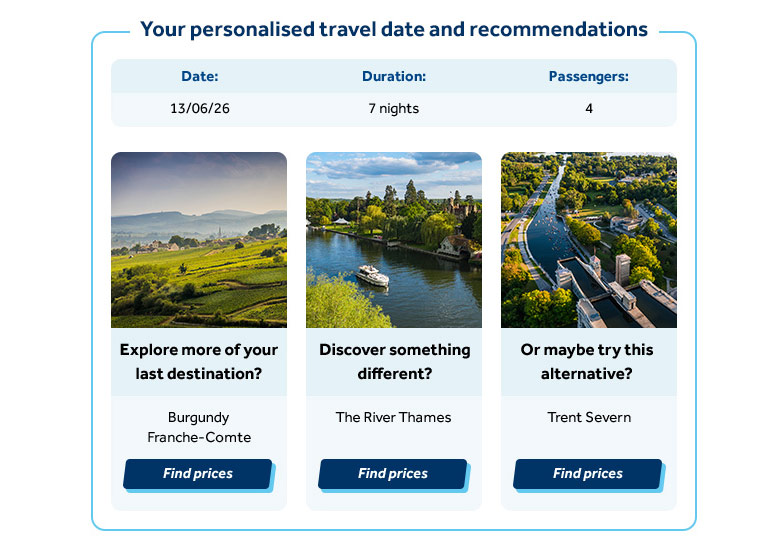The width and height of the screenshot is (780, 544).
Task: Select the passengers count of 4
Action: click(589, 108)
